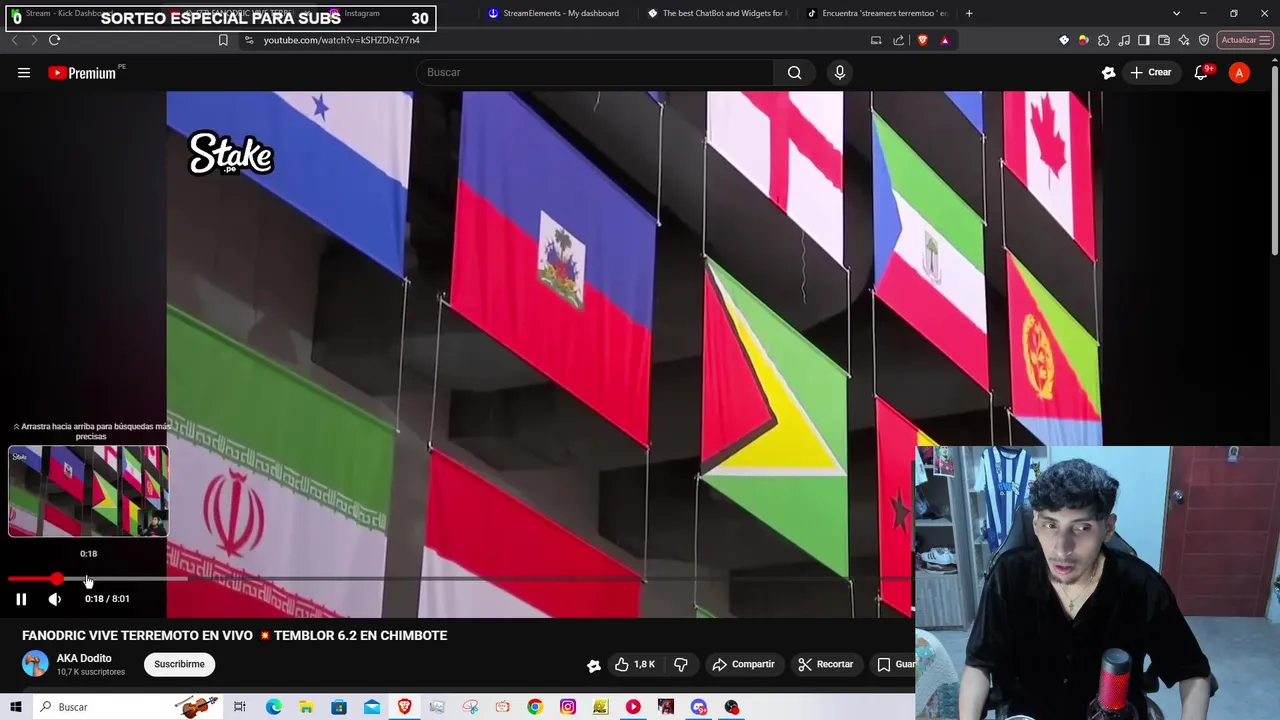Open account avatar menu
Viewport: 1280px width, 720px height.
coord(1239,72)
